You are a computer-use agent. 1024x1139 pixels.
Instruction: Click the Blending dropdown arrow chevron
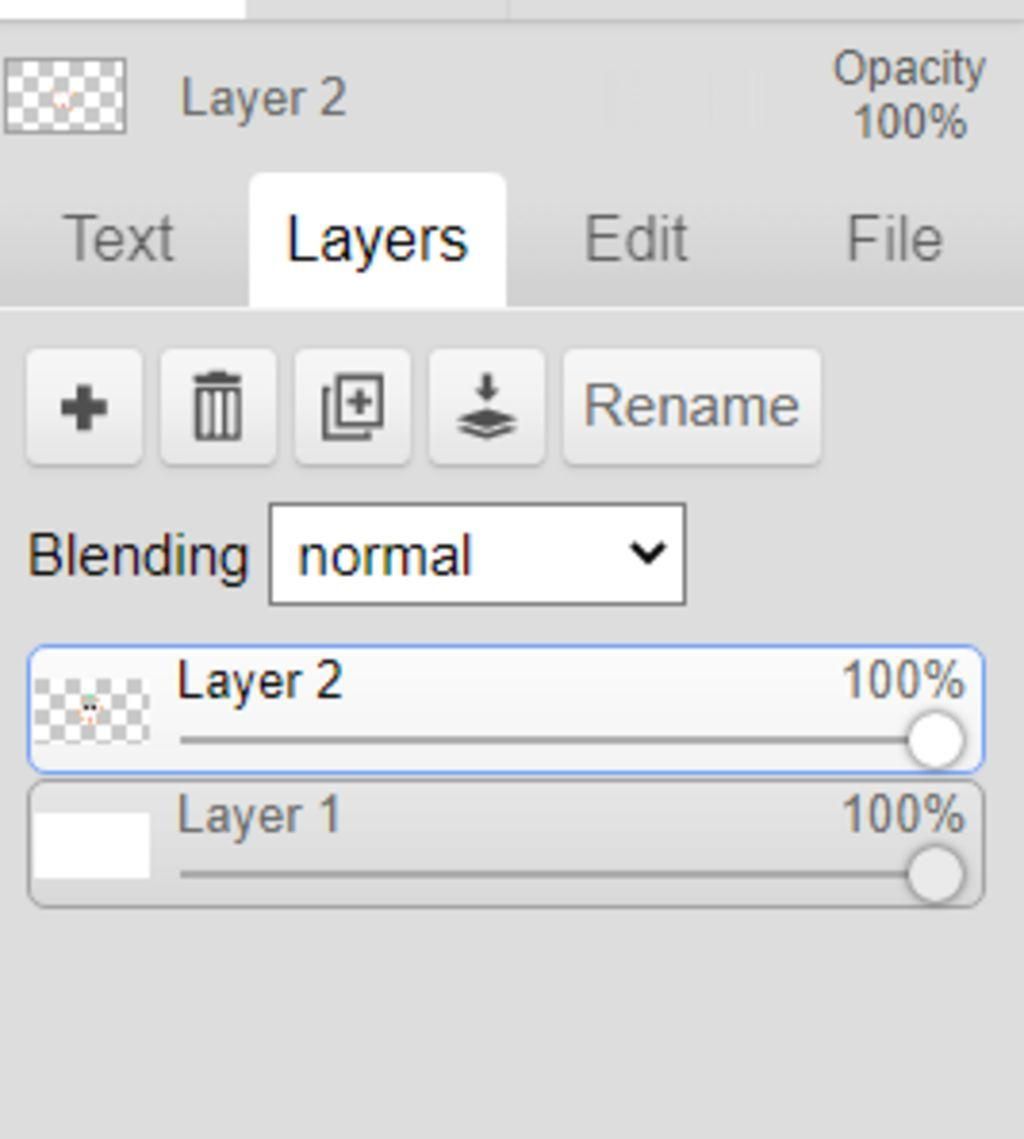648,552
